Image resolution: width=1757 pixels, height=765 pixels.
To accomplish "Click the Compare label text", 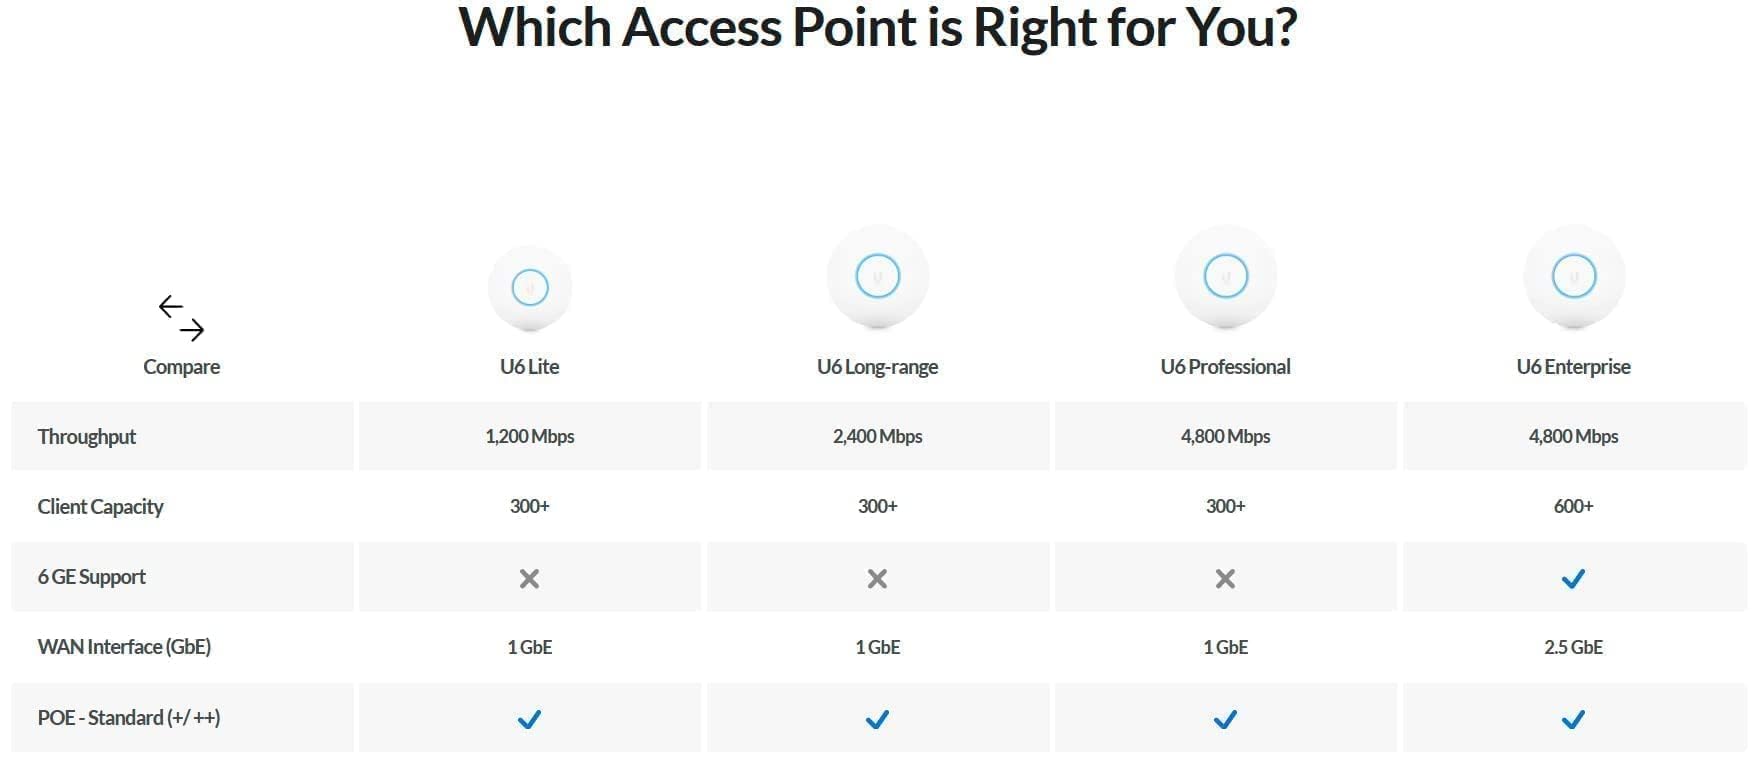I will coord(181,367).
